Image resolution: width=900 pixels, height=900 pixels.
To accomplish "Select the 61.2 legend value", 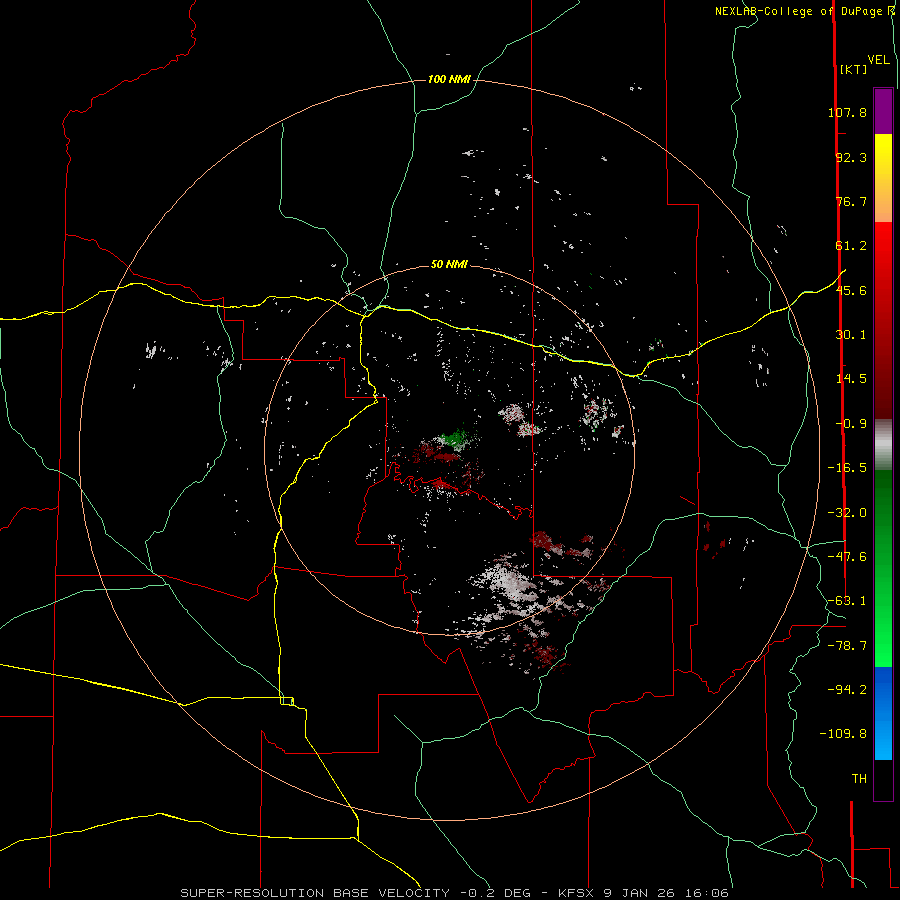I will click(851, 246).
